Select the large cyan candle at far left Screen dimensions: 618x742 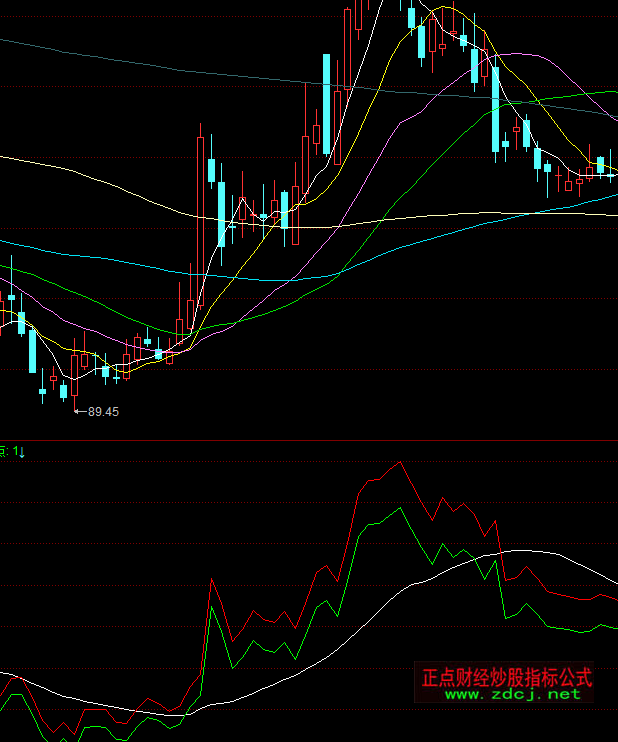click(33, 350)
